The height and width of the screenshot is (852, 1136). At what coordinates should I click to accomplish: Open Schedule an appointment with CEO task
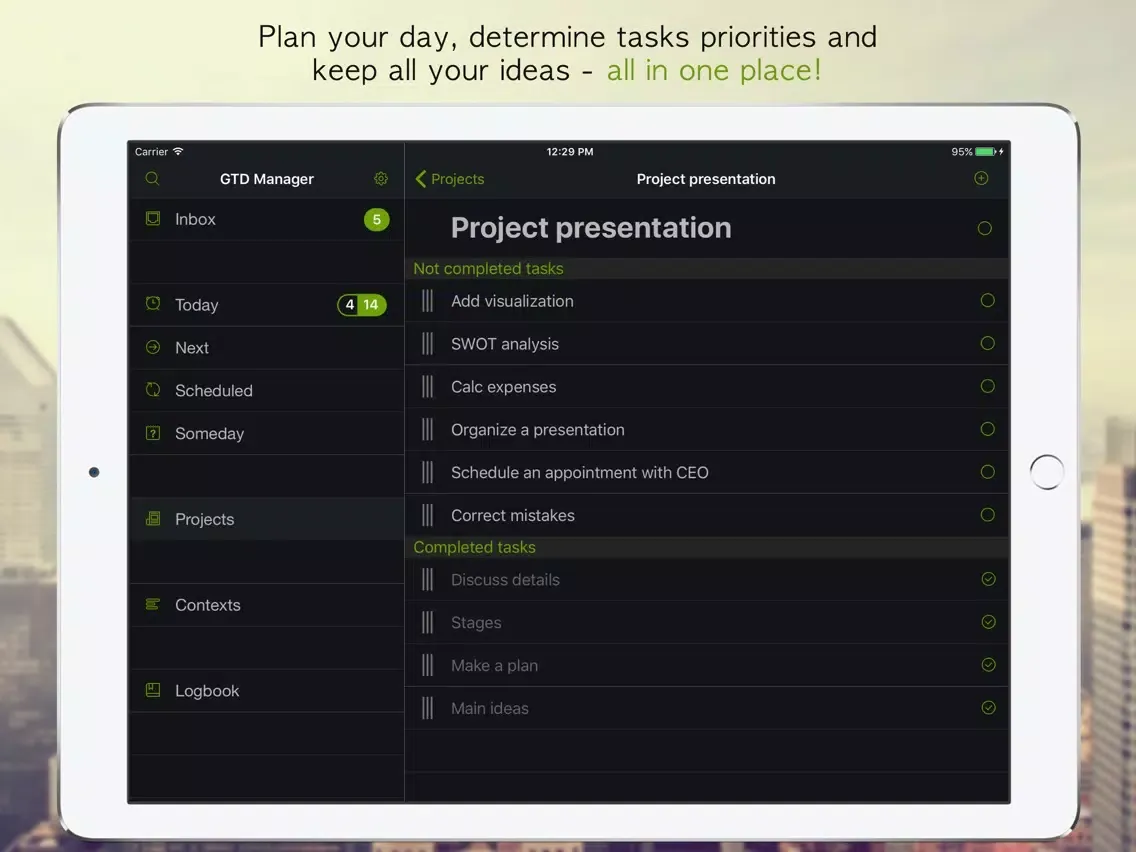coord(706,472)
